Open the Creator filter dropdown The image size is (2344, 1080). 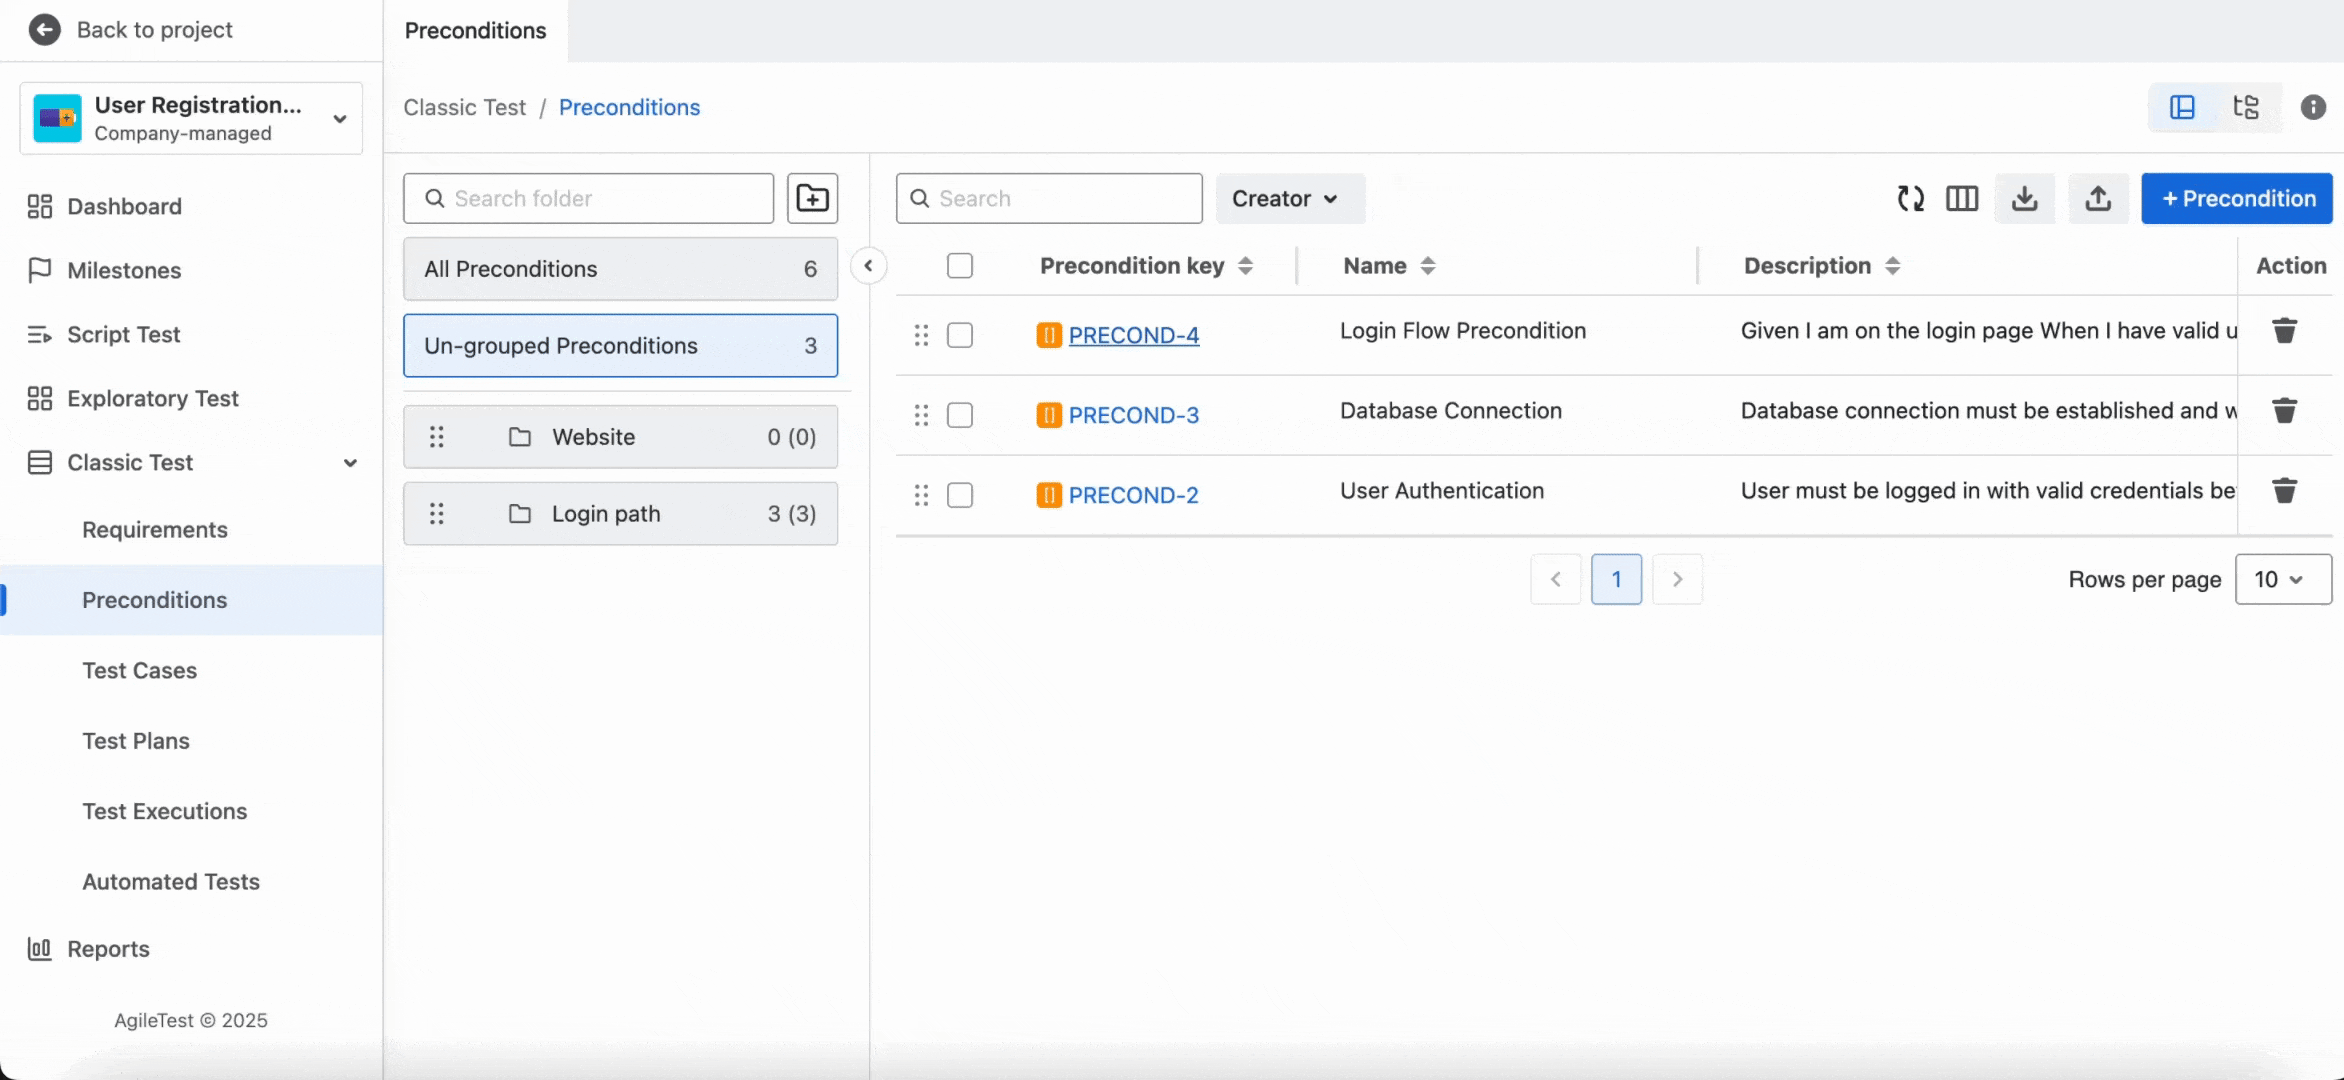(x=1285, y=198)
